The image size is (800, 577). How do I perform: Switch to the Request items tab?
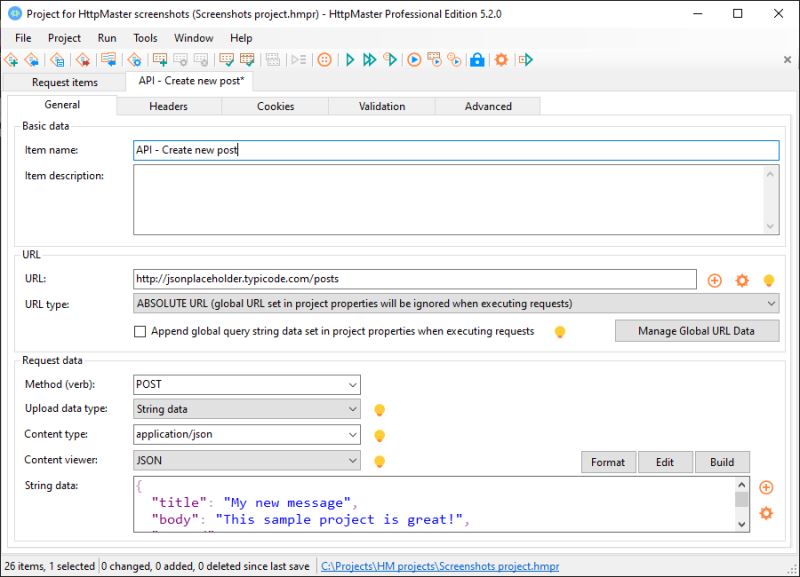pos(64,82)
